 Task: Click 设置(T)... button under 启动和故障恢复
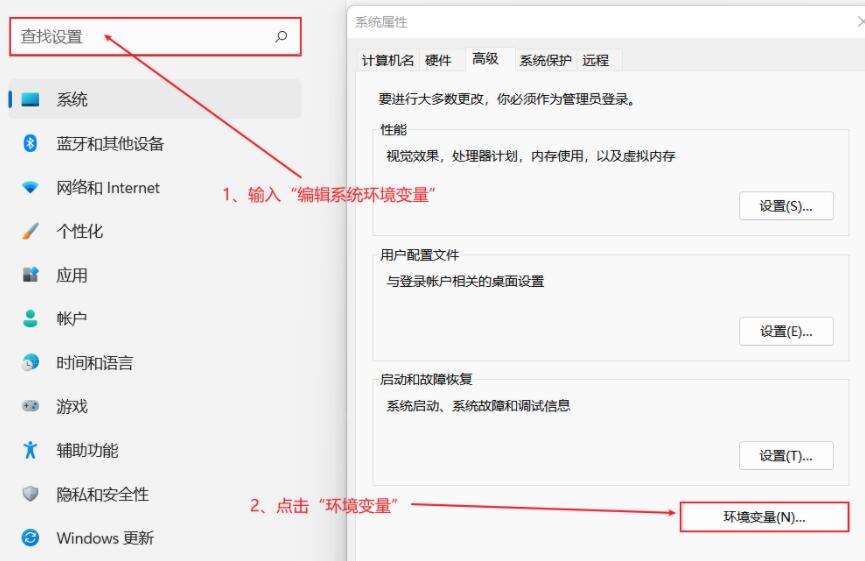[786, 456]
